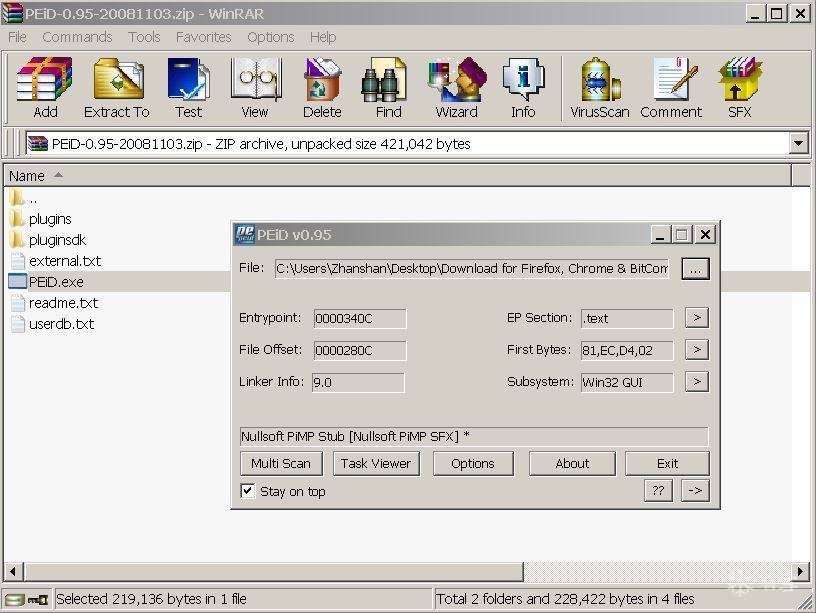The image size is (816, 613).
Task: Expand PEiD extra info with -> button
Action: click(x=695, y=490)
